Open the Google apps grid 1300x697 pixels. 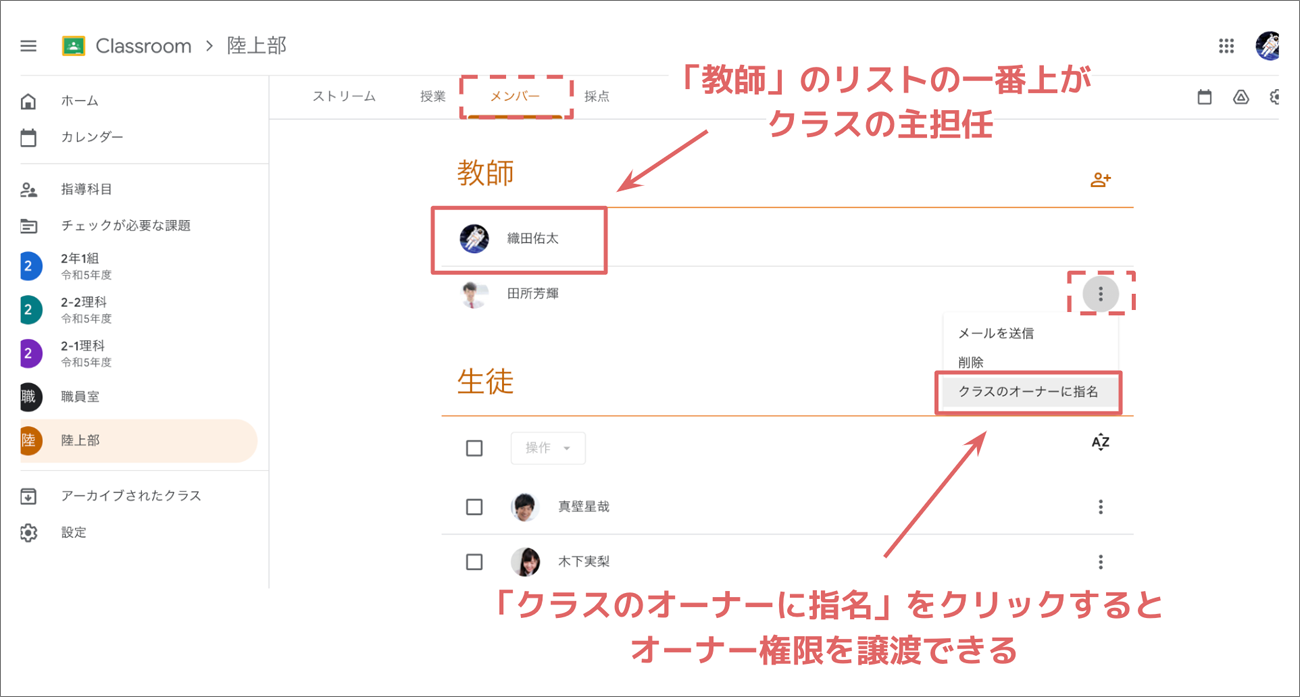coord(1226,46)
